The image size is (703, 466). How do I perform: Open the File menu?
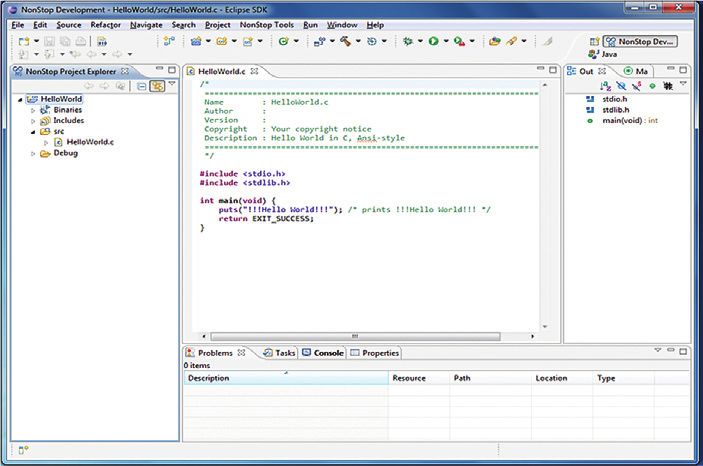click(x=17, y=25)
